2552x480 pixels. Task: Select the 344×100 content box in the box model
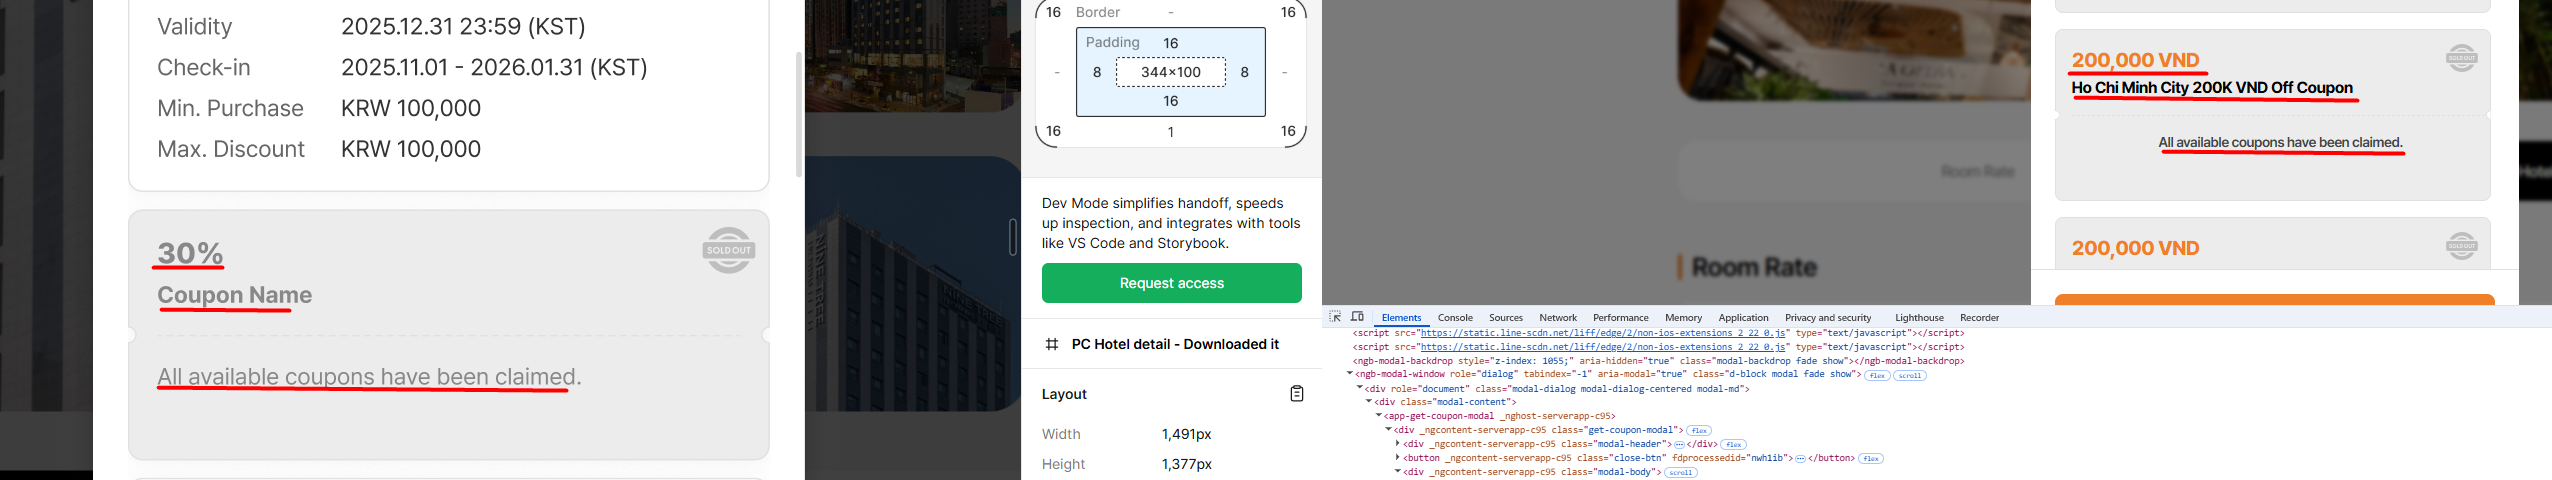pos(1170,72)
